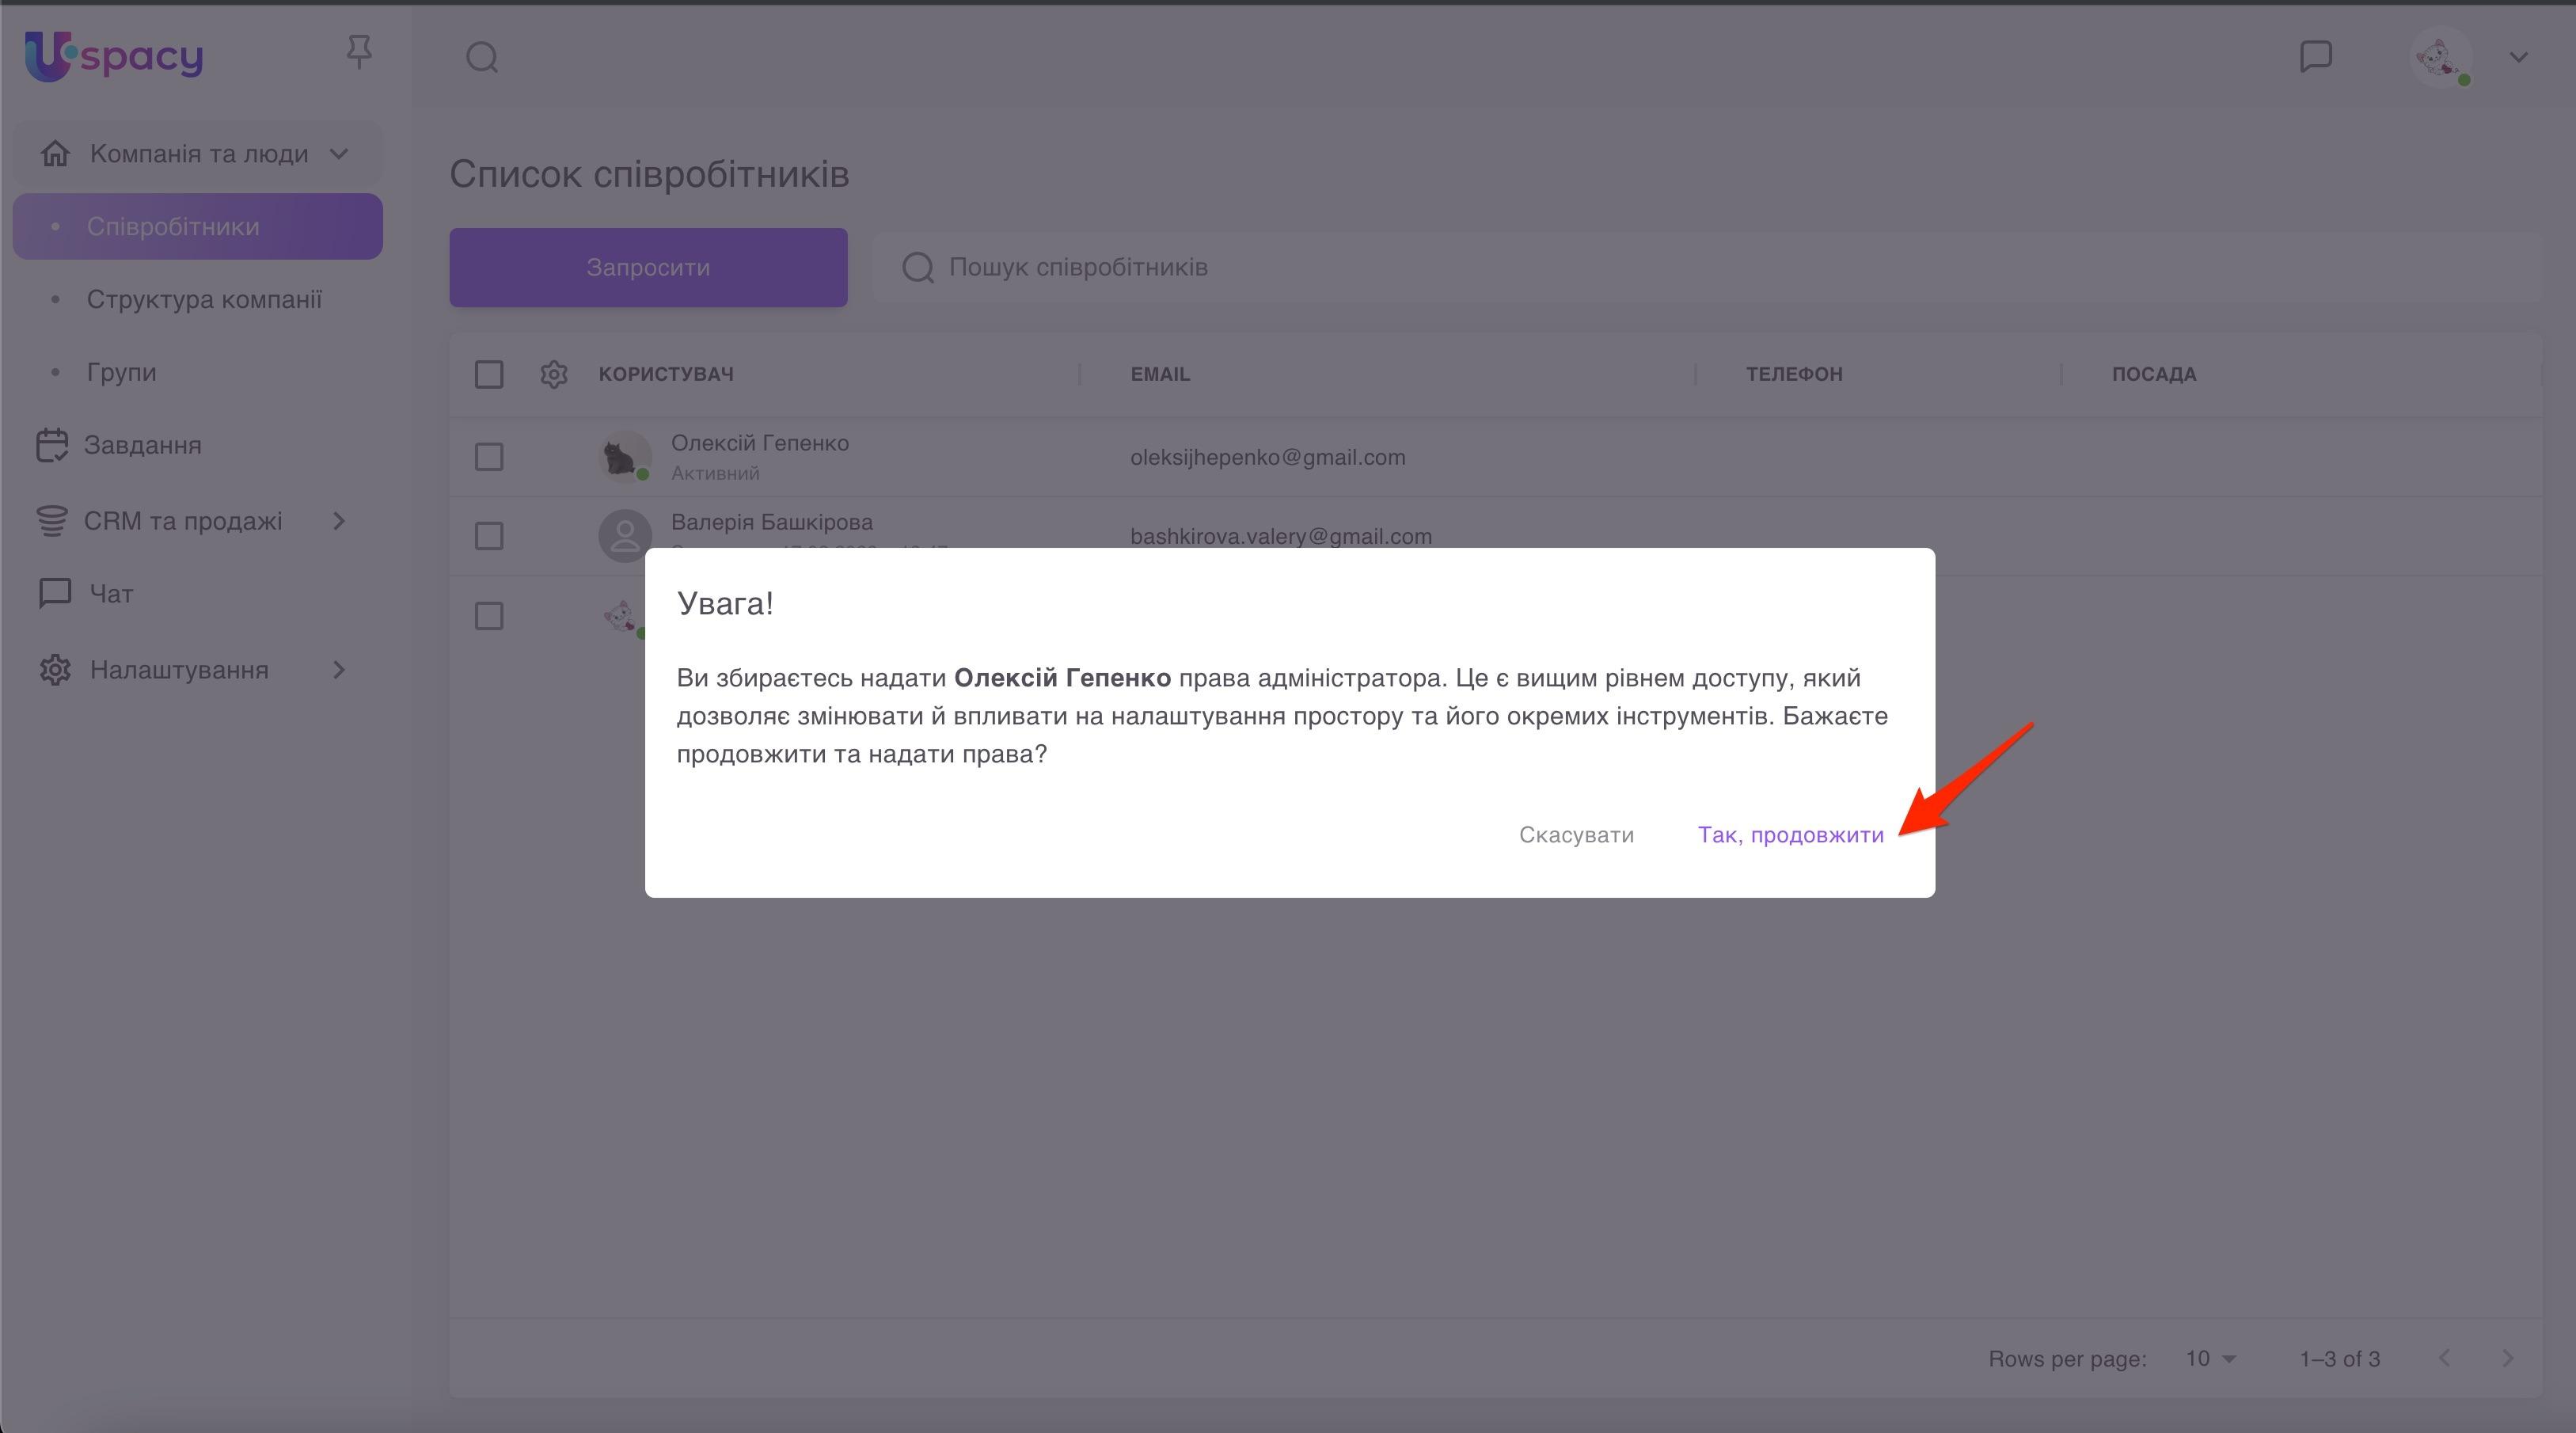Toggle the select-all employees checkbox
2576x1433 pixels.
pos(489,374)
